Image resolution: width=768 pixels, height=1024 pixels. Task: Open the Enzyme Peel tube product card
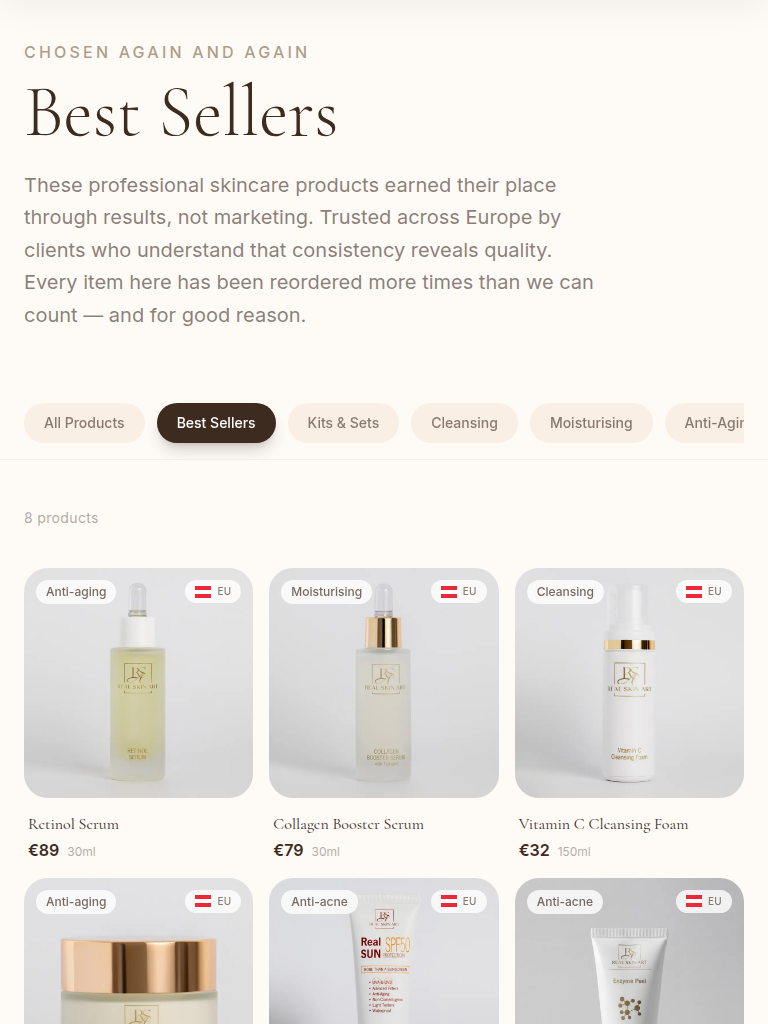630,951
